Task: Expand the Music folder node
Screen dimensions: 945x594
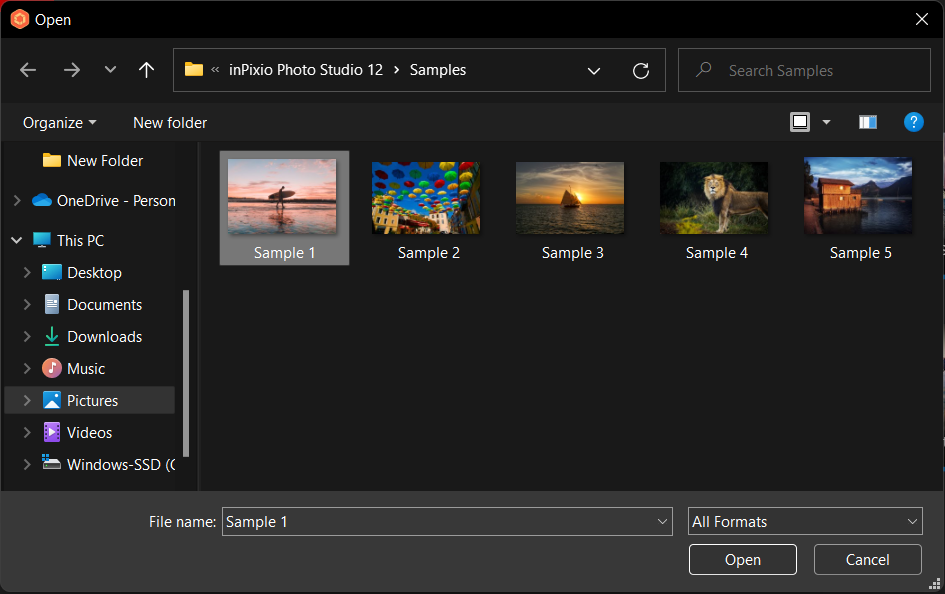Action: point(27,368)
